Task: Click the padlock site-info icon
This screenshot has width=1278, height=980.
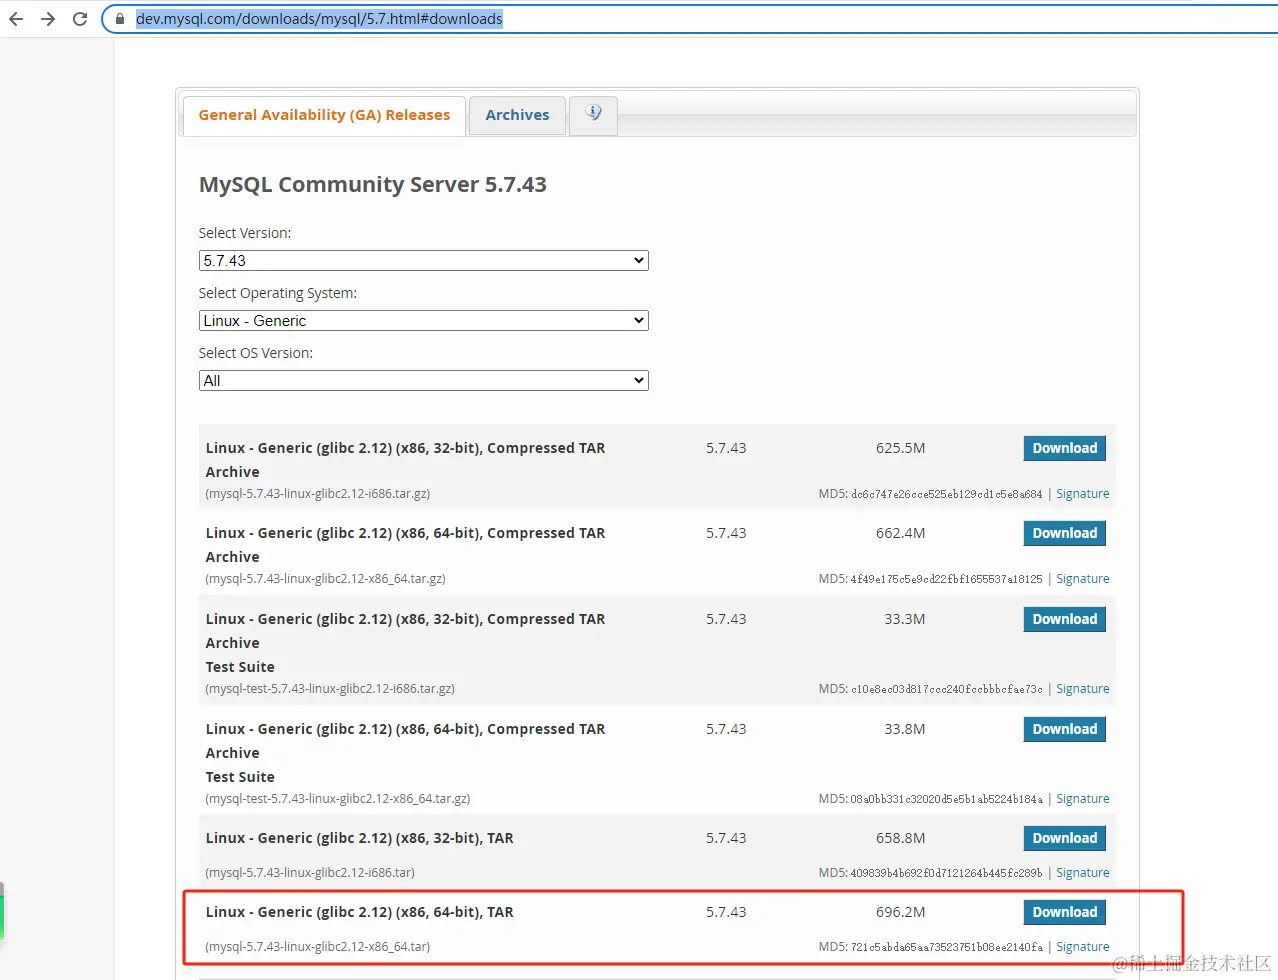Action: point(120,19)
